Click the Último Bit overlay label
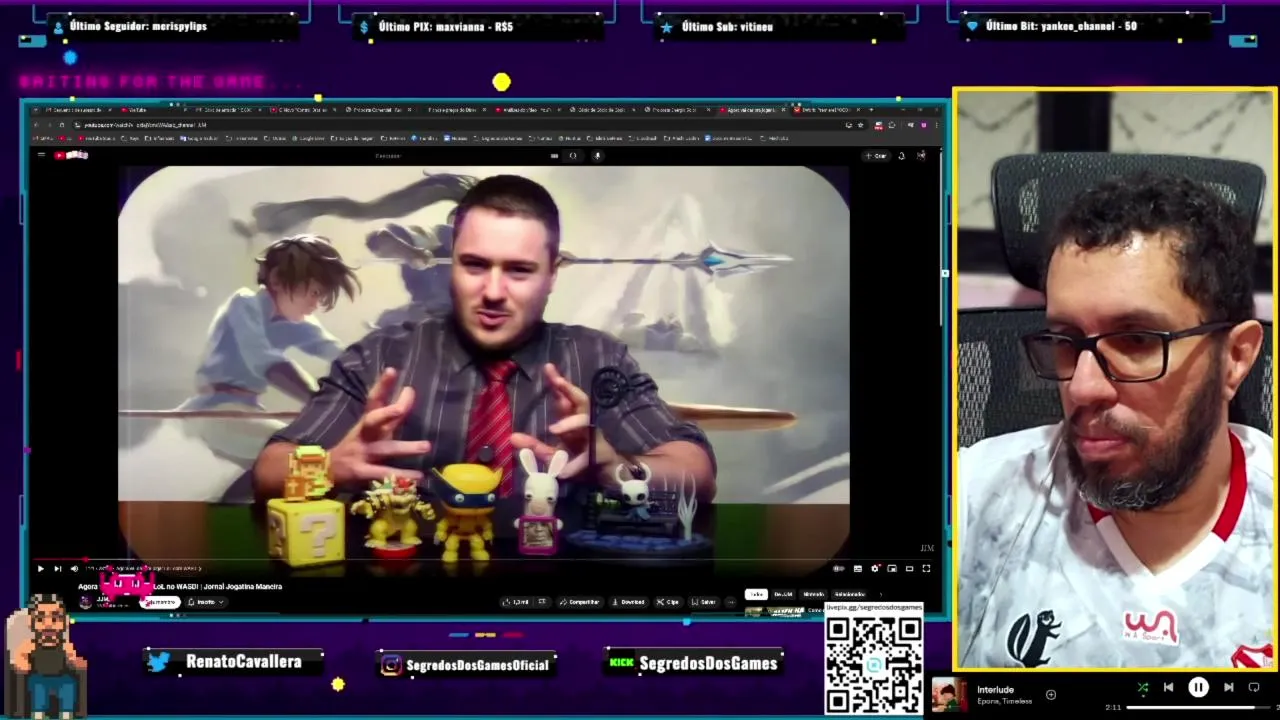This screenshot has width=1280, height=720. (1061, 26)
